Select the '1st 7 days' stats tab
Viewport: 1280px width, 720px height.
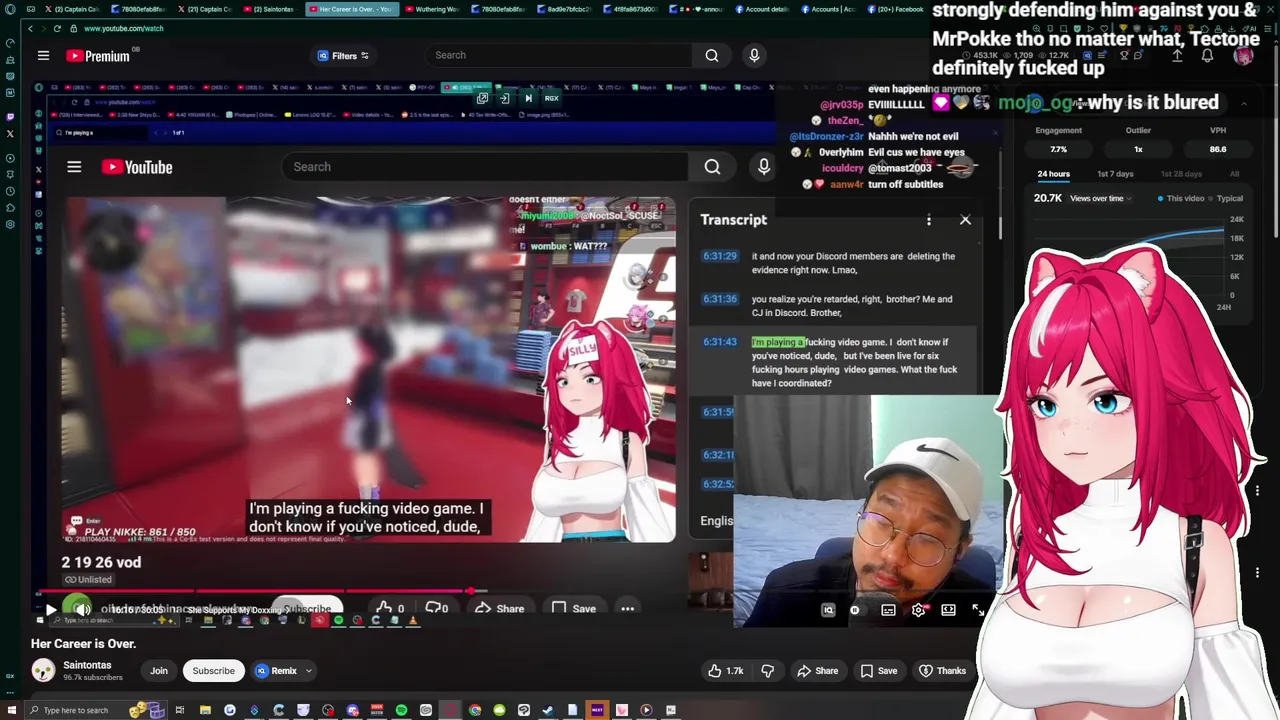pos(1115,174)
